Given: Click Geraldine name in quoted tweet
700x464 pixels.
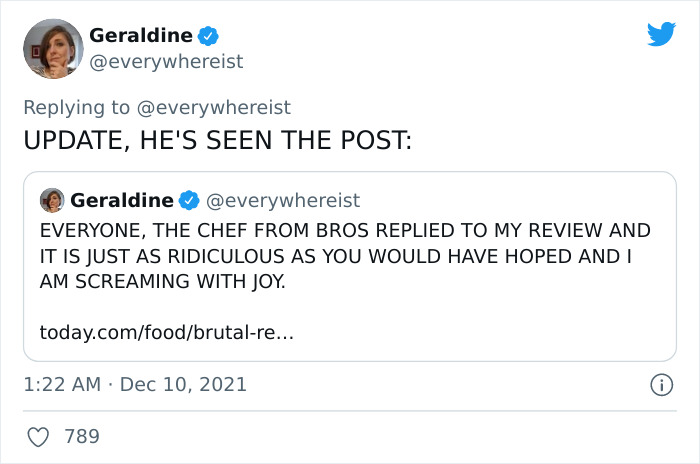Looking at the screenshot, I should pos(120,200).
